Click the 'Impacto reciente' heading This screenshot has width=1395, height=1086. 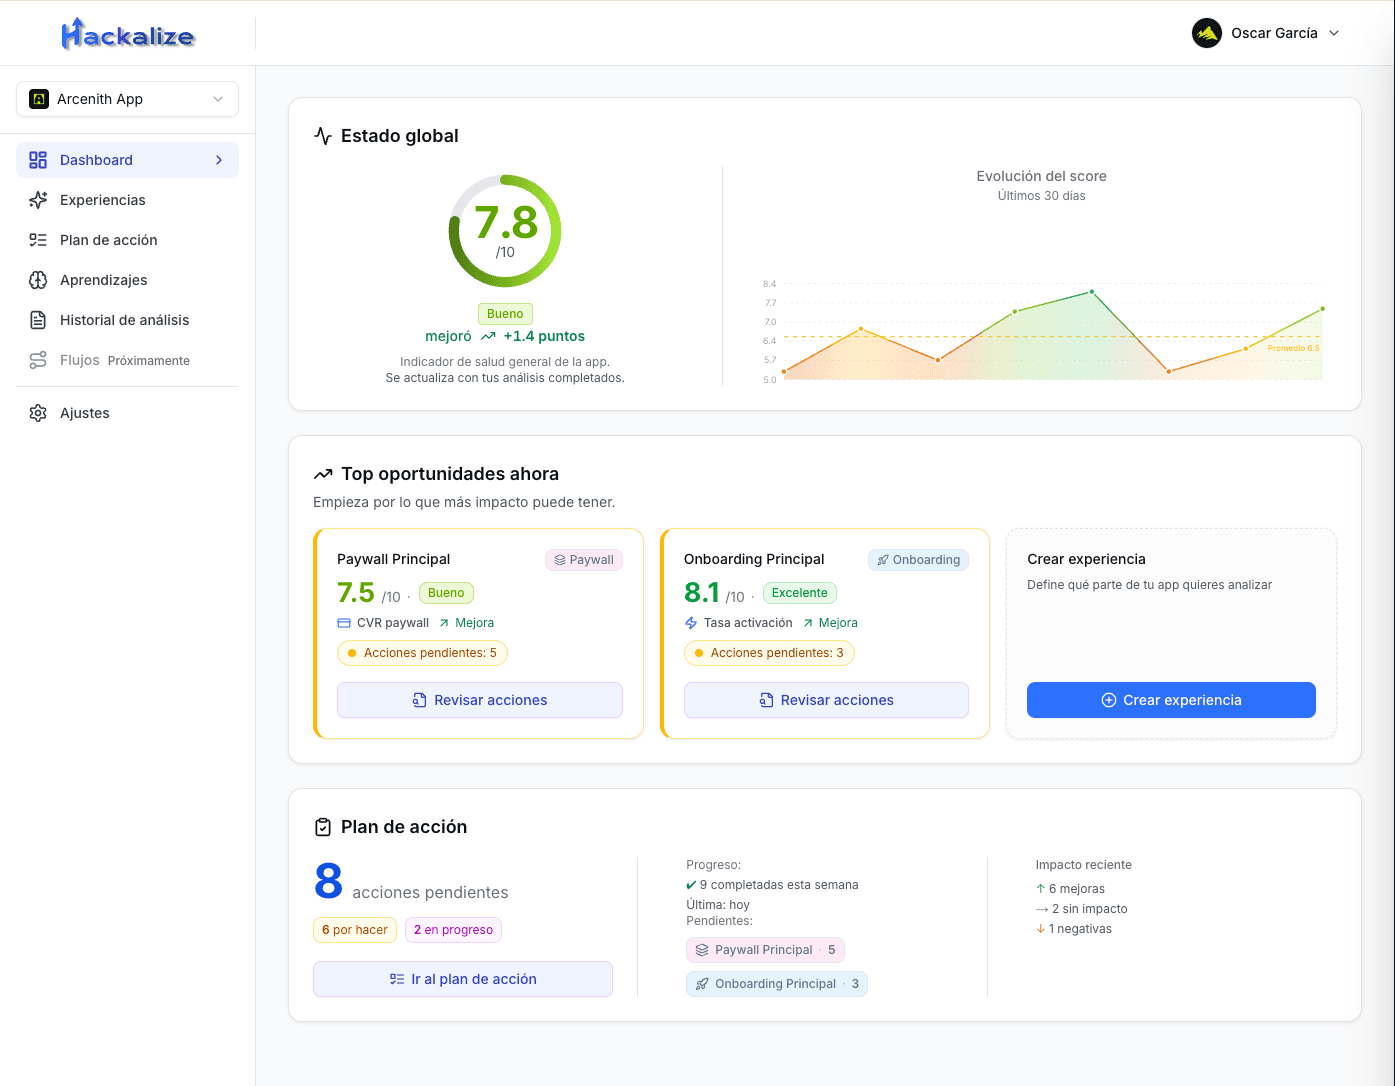(x=1083, y=865)
